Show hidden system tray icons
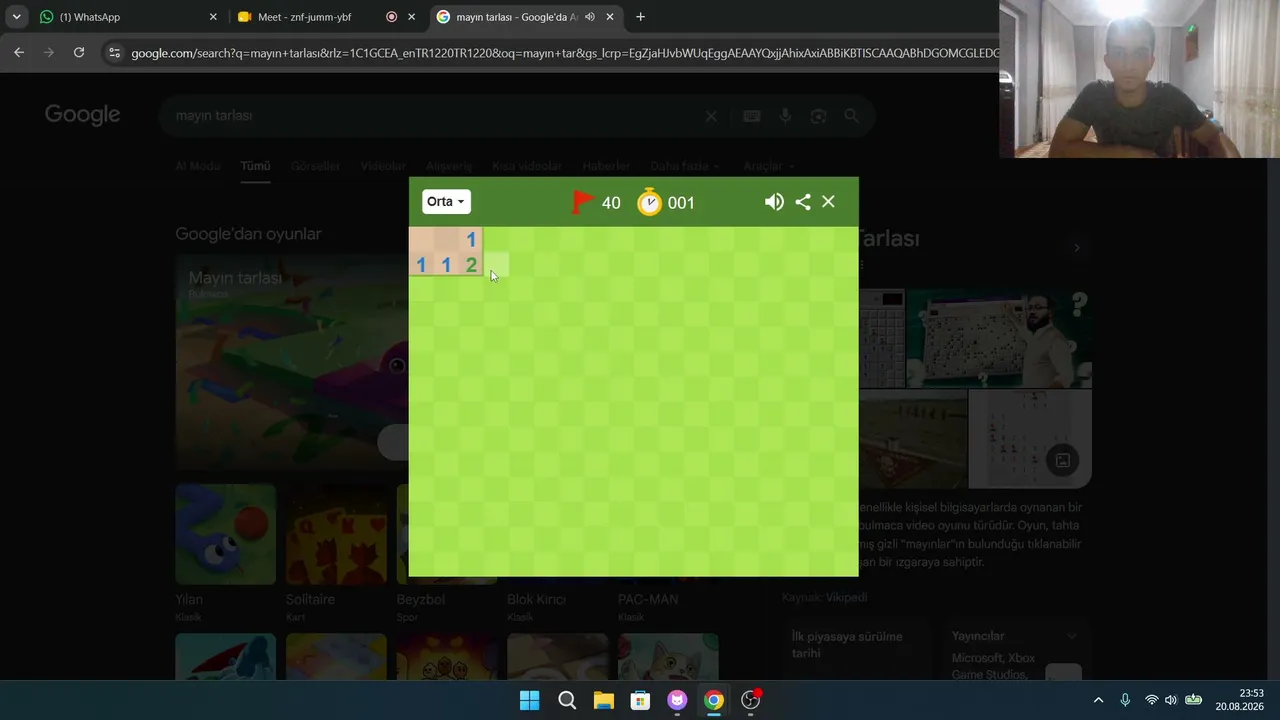 (1098, 700)
